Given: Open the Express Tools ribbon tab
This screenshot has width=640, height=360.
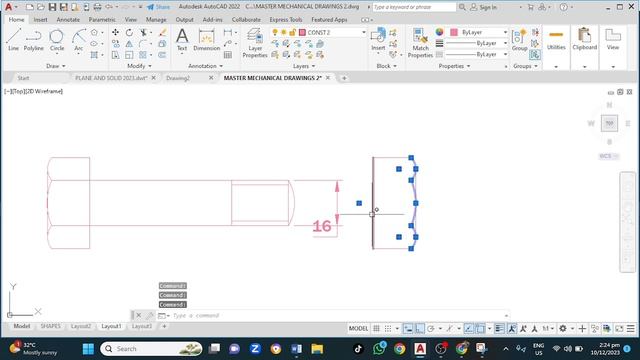Looking at the screenshot, I should pyautogui.click(x=286, y=20).
